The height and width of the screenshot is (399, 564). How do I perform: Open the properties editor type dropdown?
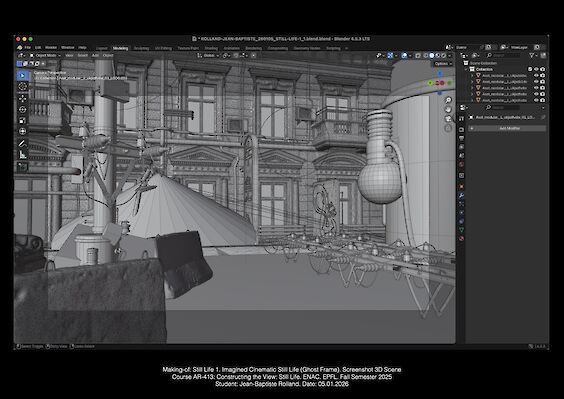[x=464, y=107]
